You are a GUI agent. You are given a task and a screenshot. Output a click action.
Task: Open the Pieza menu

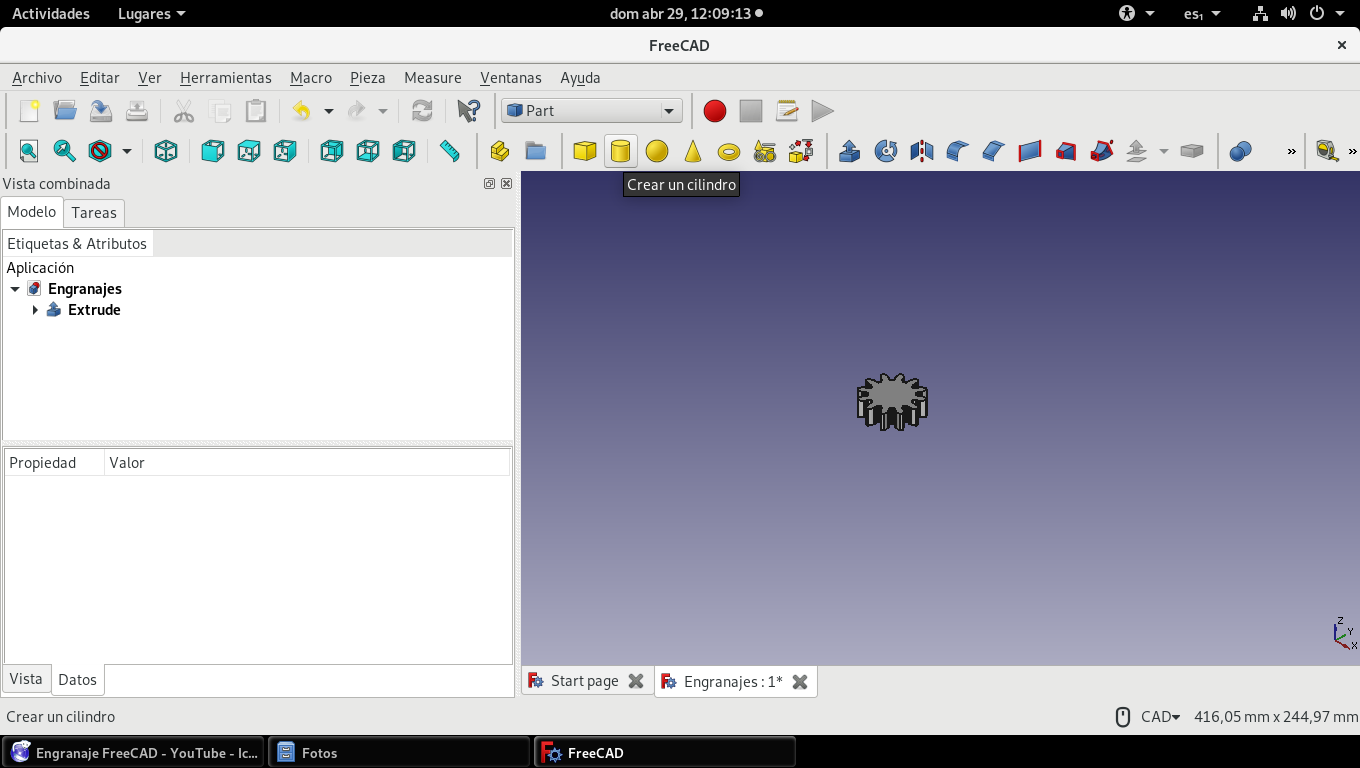pos(368,78)
